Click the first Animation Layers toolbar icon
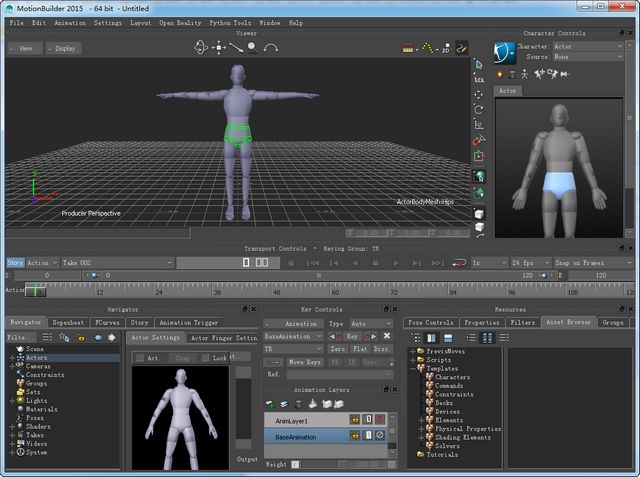Screen dimensions: 640x477 (x=270, y=404)
